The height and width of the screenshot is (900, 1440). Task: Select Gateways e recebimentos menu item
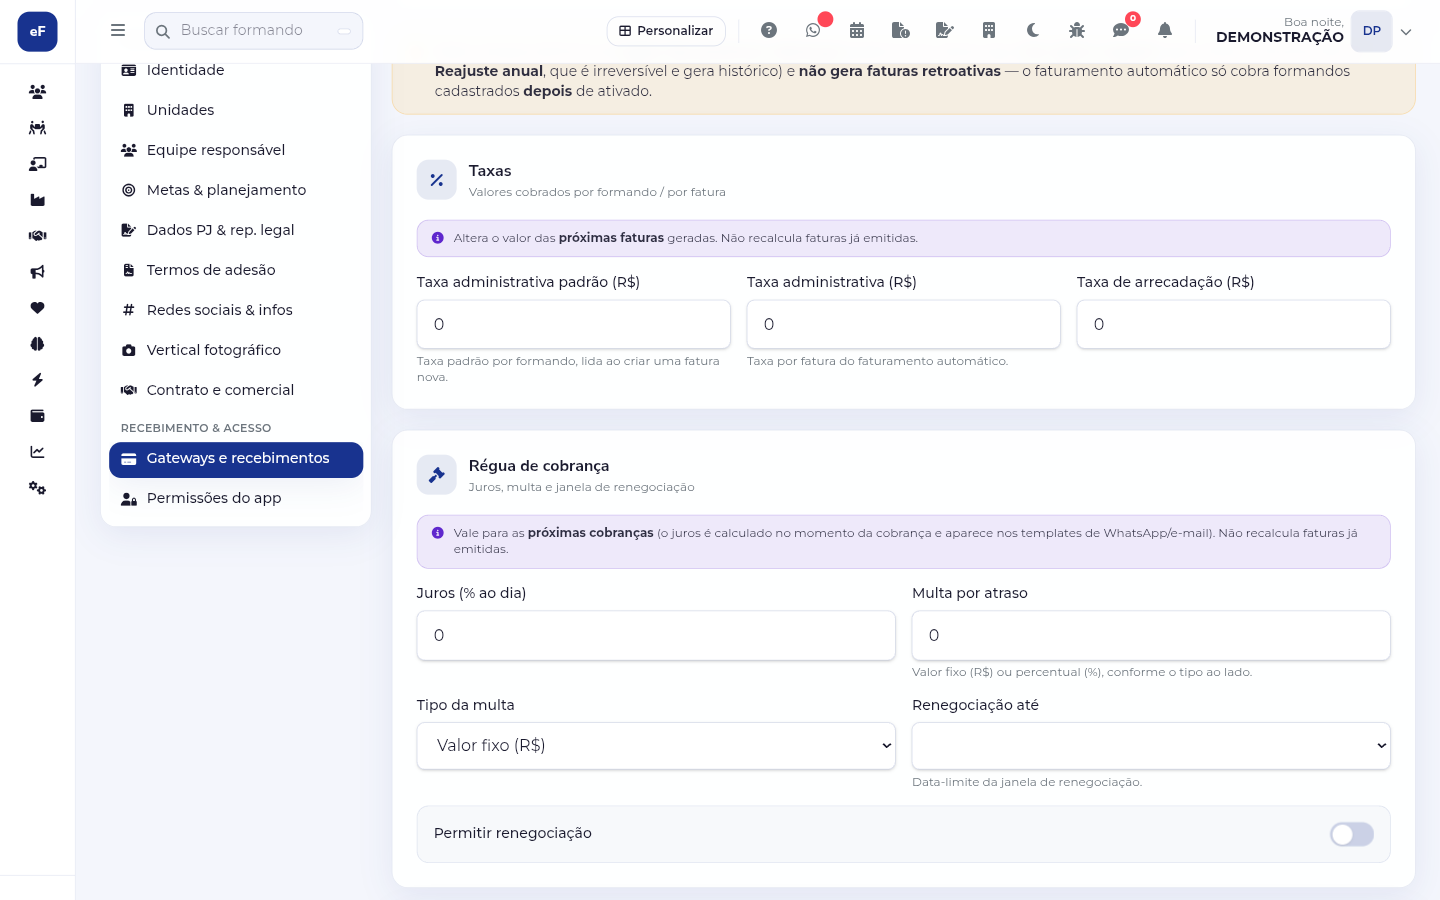click(x=236, y=460)
